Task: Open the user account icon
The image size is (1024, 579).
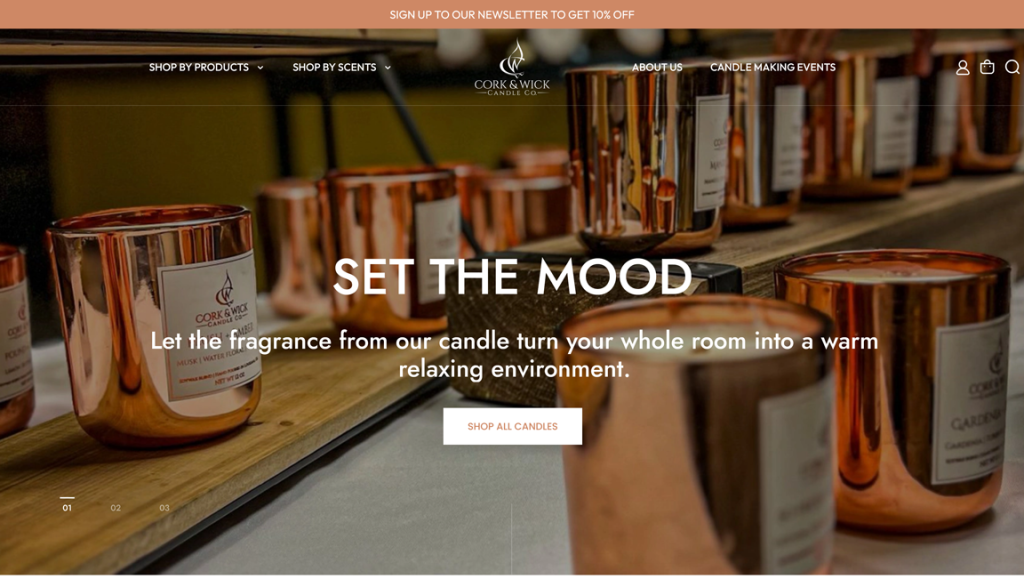Action: point(962,67)
